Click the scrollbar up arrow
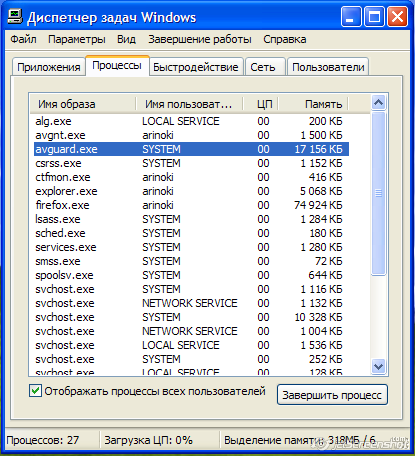 click(x=378, y=103)
